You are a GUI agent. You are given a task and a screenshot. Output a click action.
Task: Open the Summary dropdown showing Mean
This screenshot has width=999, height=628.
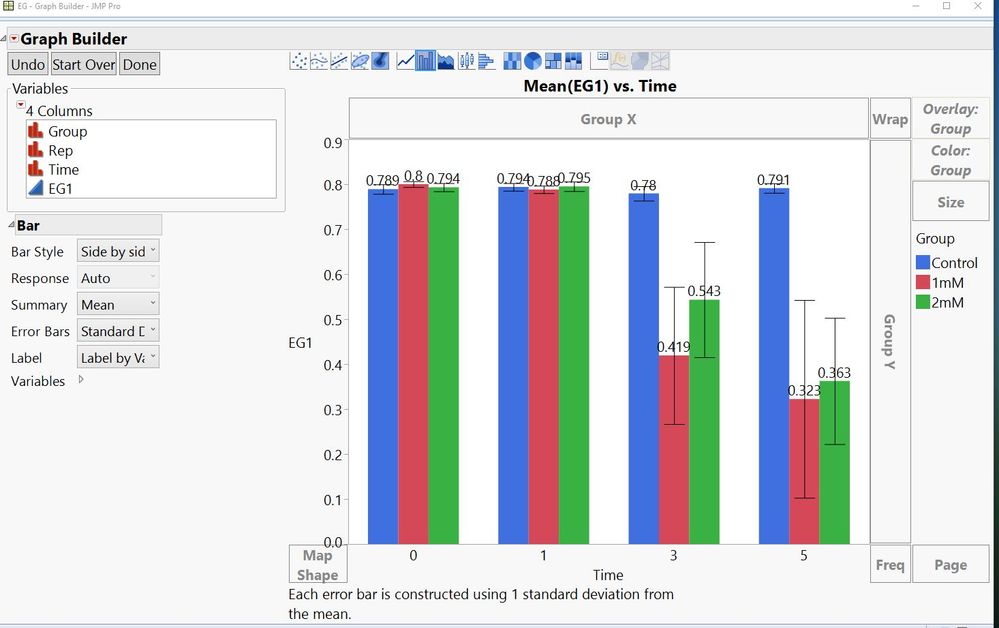[118, 304]
